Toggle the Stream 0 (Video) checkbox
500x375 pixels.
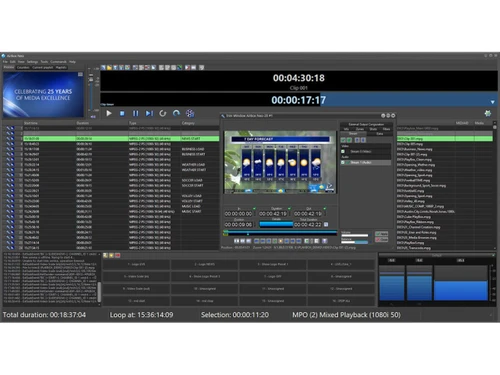pyautogui.click(x=343, y=151)
